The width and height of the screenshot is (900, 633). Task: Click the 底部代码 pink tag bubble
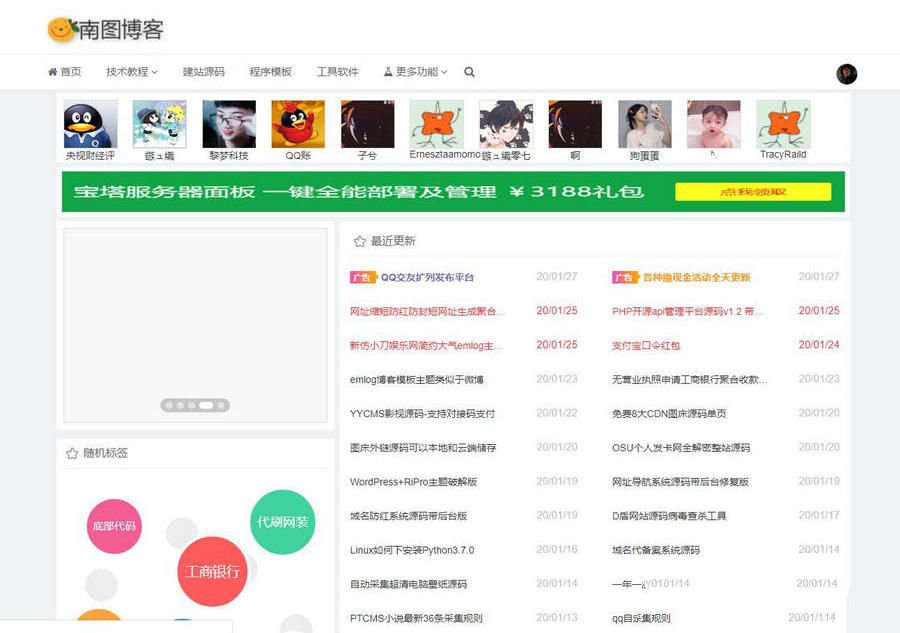[114, 526]
